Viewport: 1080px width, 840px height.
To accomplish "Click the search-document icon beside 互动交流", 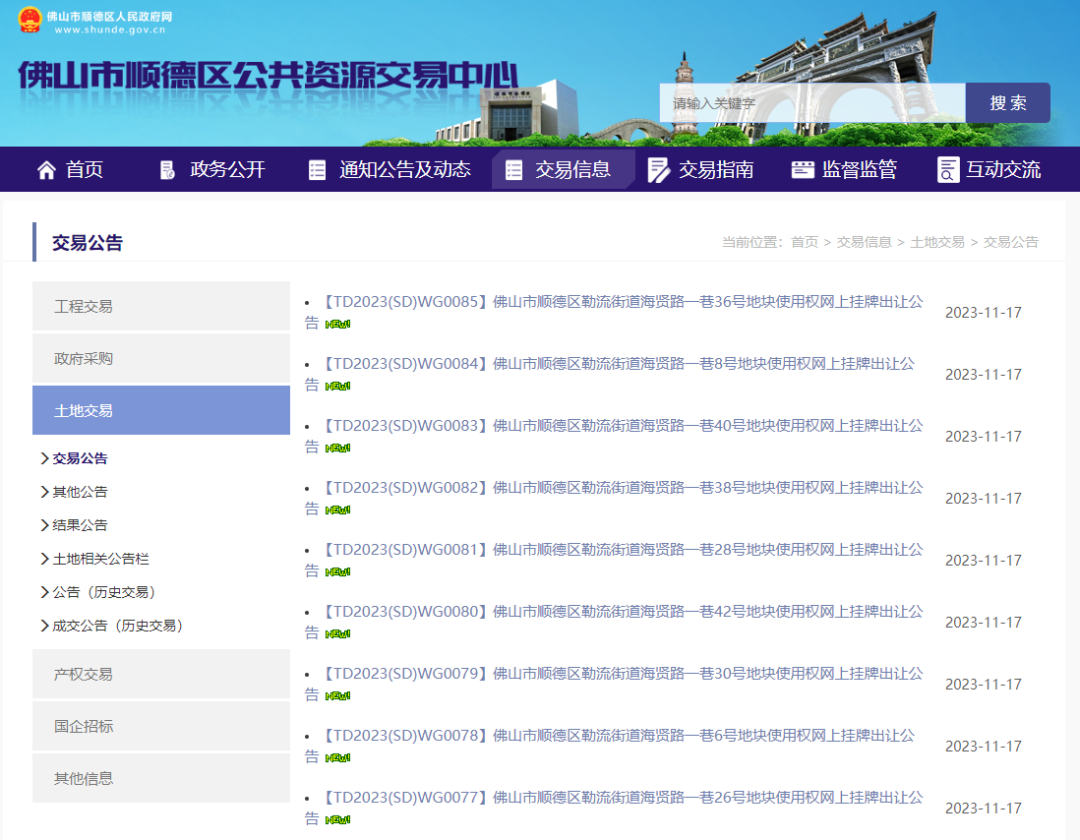I will tap(948, 170).
